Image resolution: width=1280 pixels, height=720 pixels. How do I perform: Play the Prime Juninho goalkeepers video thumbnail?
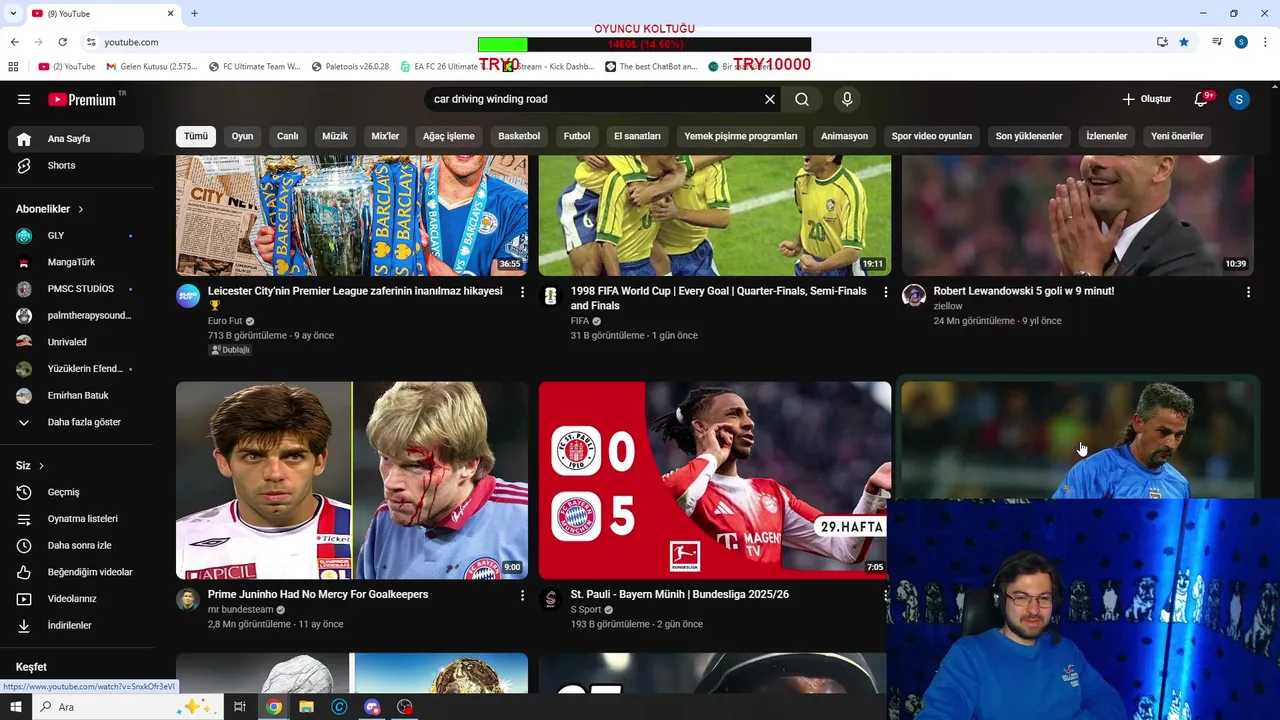[x=352, y=480]
